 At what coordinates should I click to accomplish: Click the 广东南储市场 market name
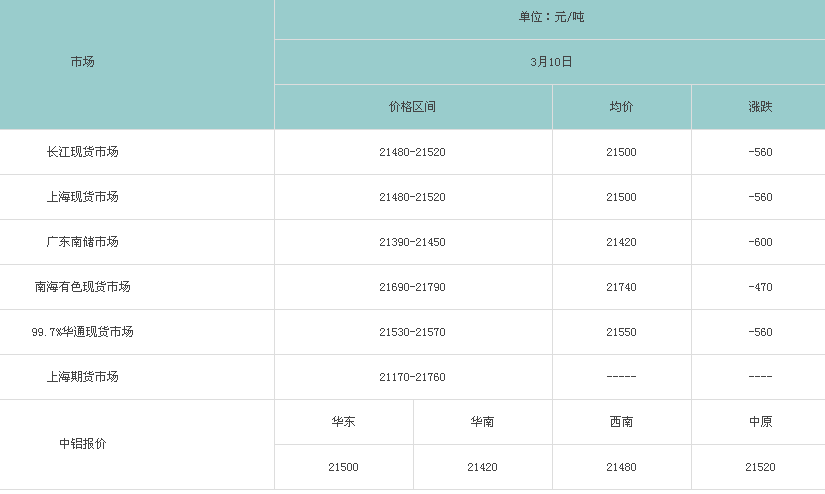[x=83, y=242]
